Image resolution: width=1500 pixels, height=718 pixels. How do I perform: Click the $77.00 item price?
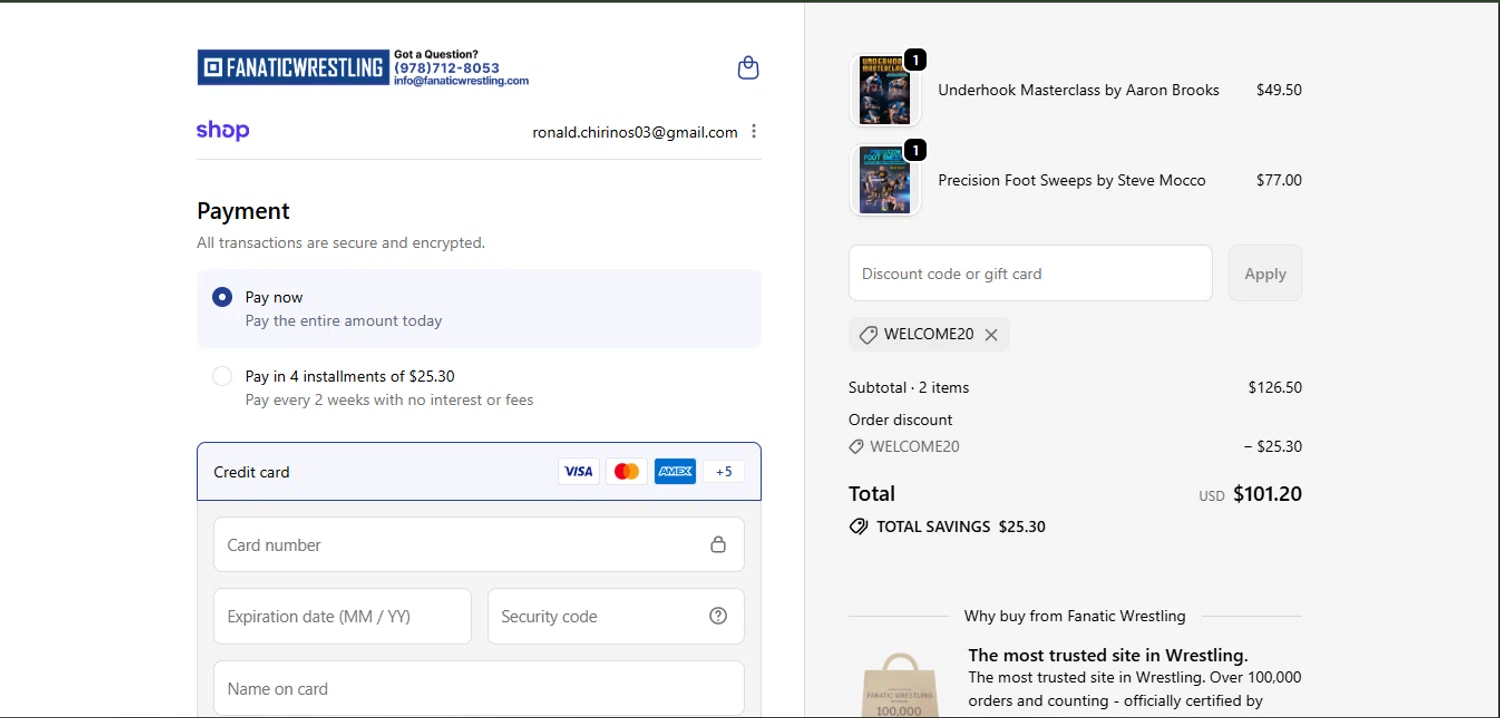(x=1279, y=180)
